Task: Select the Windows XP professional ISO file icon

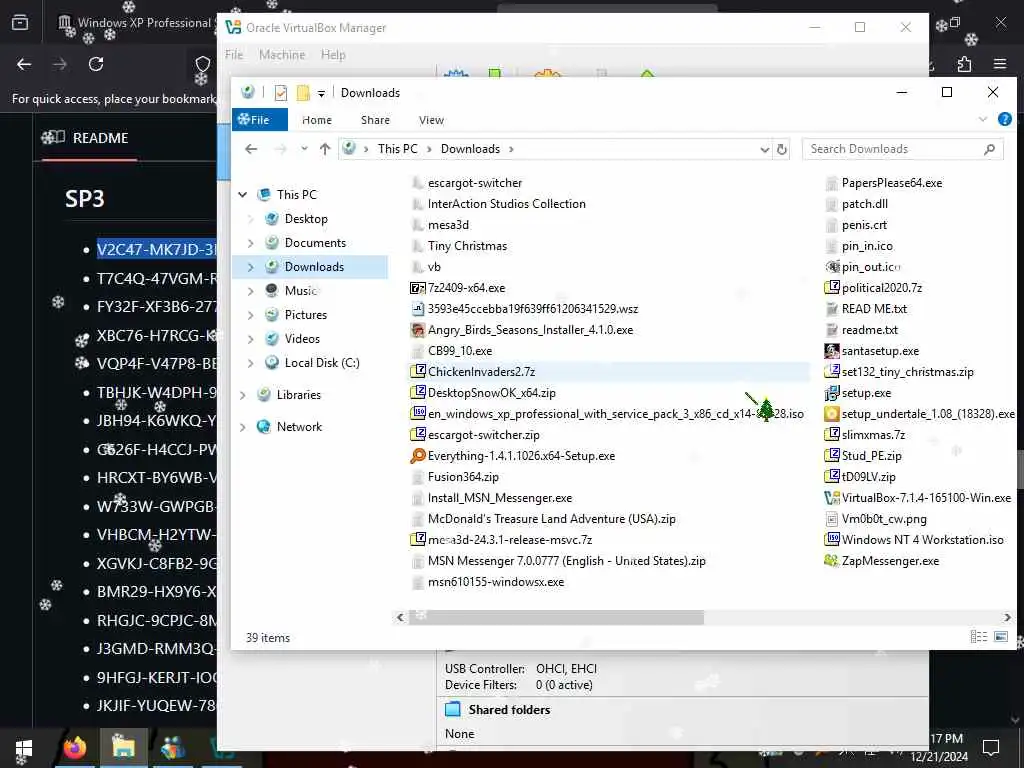Action: pyautogui.click(x=417, y=413)
